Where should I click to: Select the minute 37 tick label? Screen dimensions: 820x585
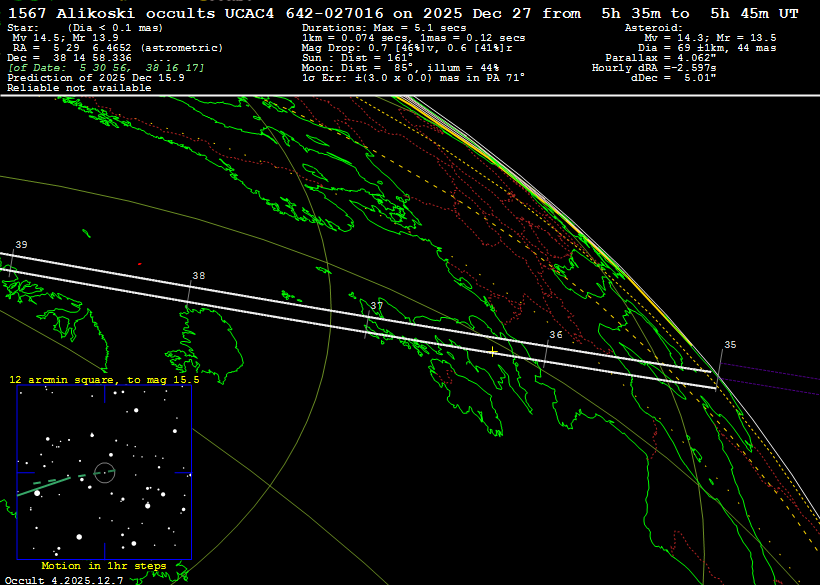pos(377,305)
